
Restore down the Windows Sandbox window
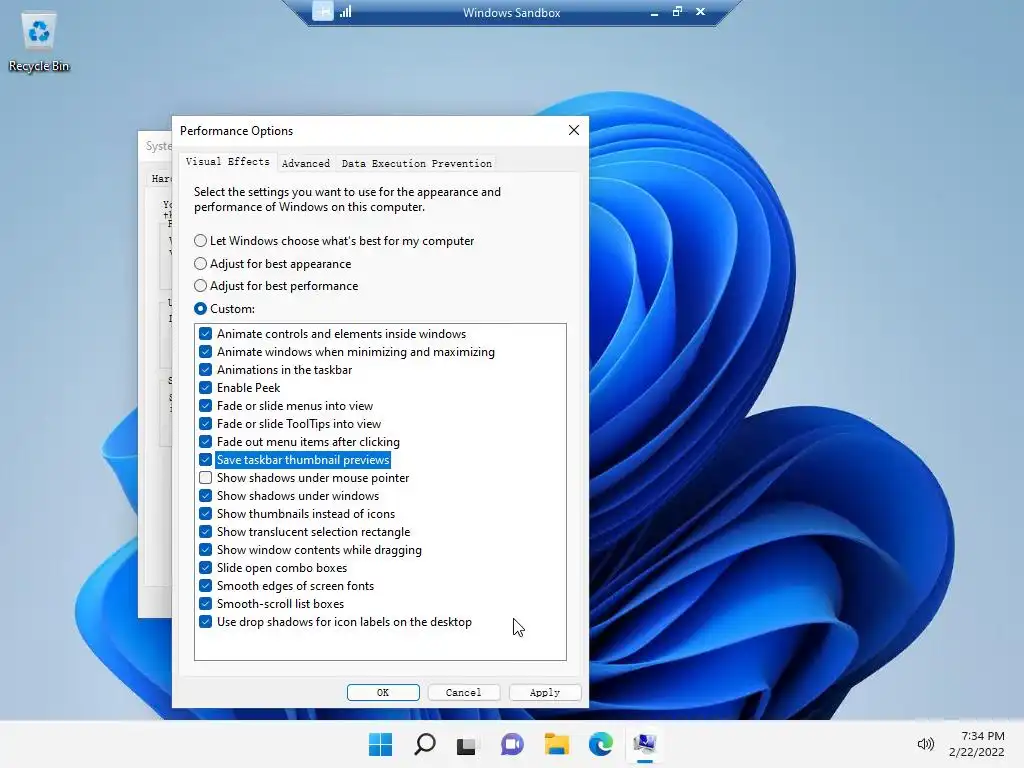(x=677, y=12)
